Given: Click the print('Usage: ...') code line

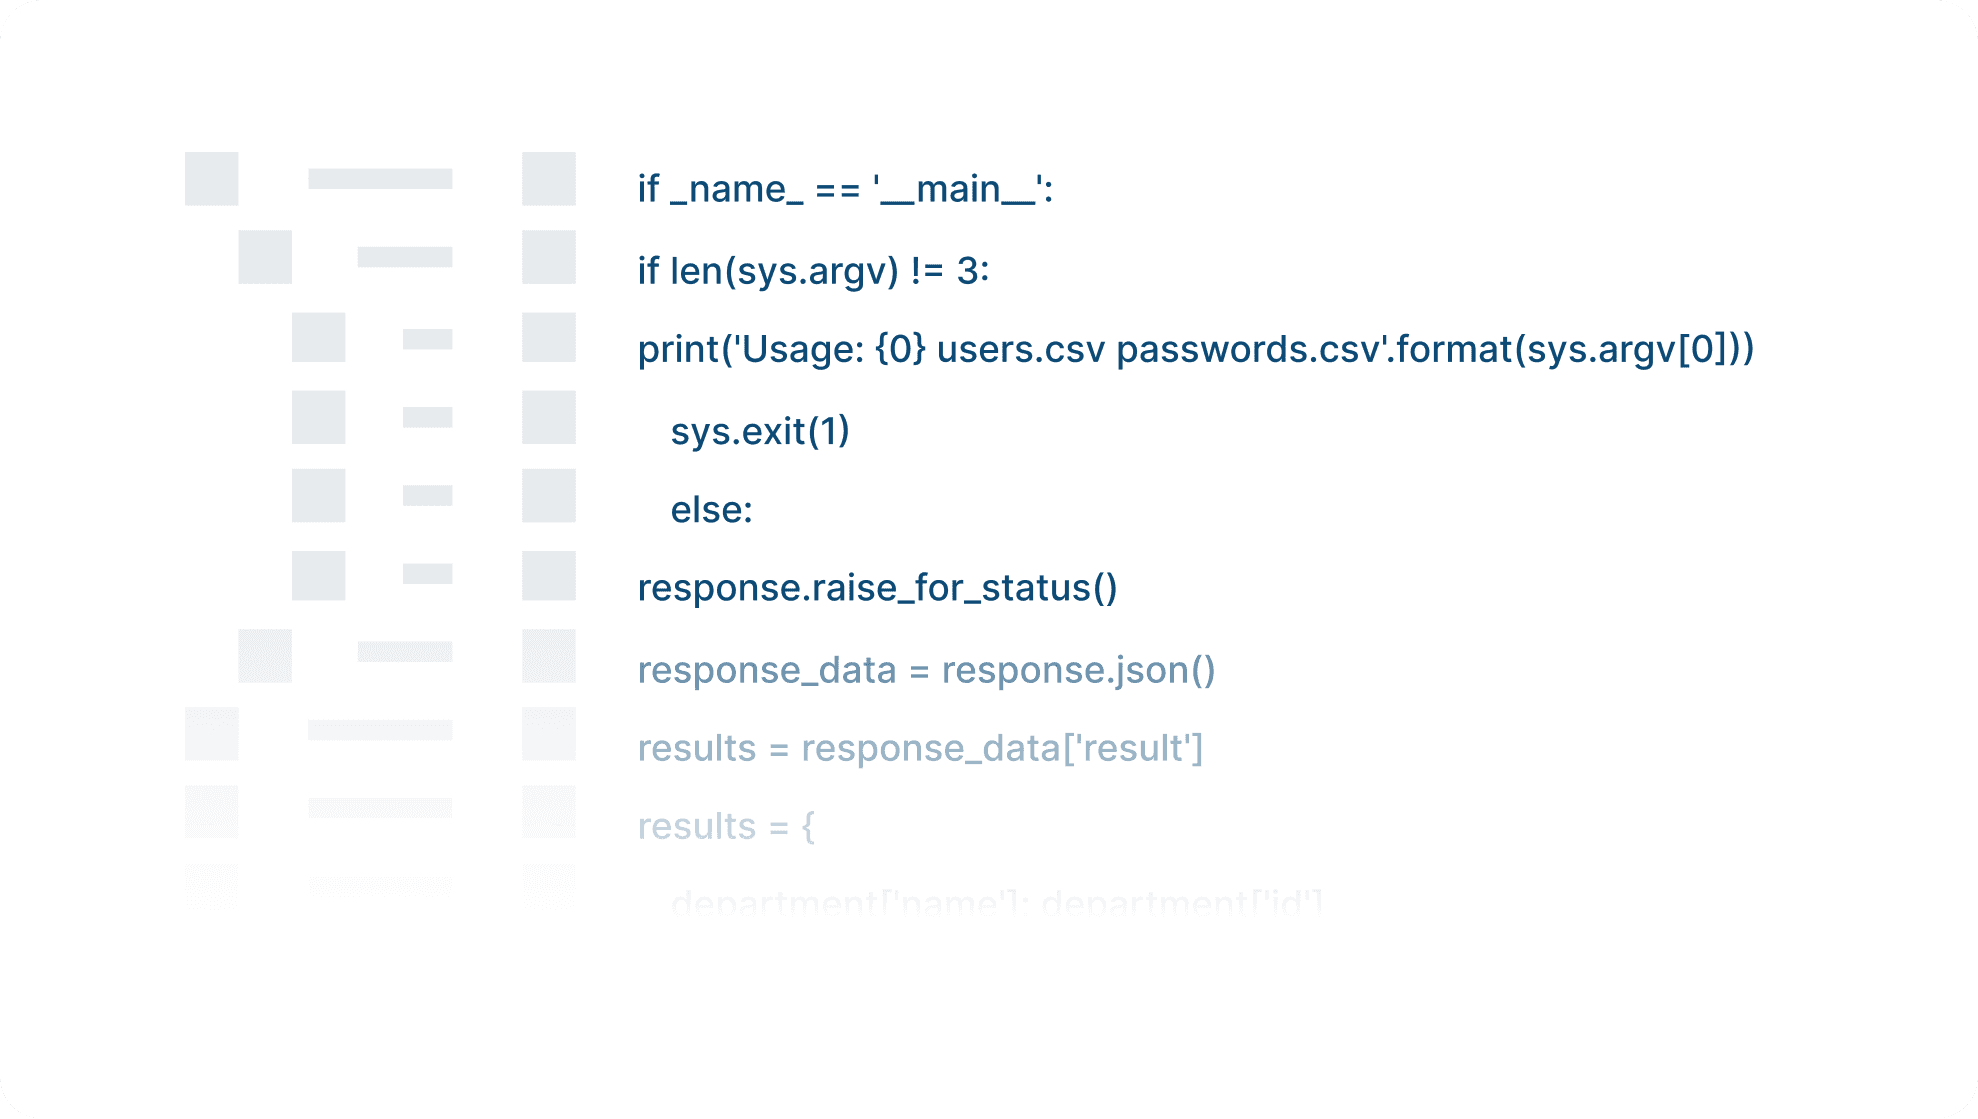Looking at the screenshot, I should [x=1195, y=349].
